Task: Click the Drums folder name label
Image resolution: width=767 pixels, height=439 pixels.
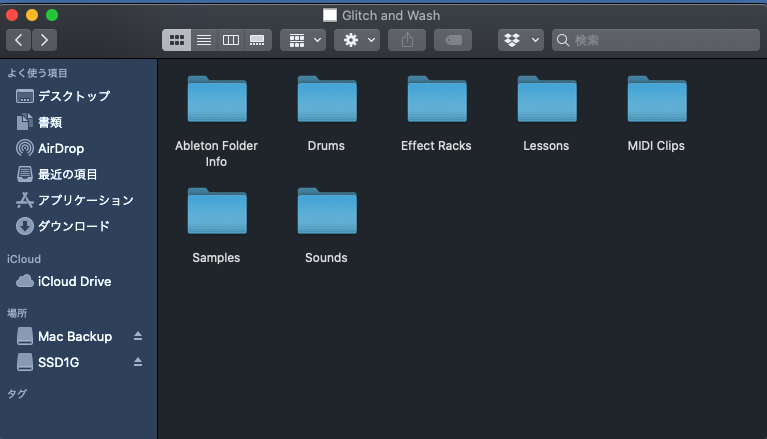Action: click(x=326, y=146)
